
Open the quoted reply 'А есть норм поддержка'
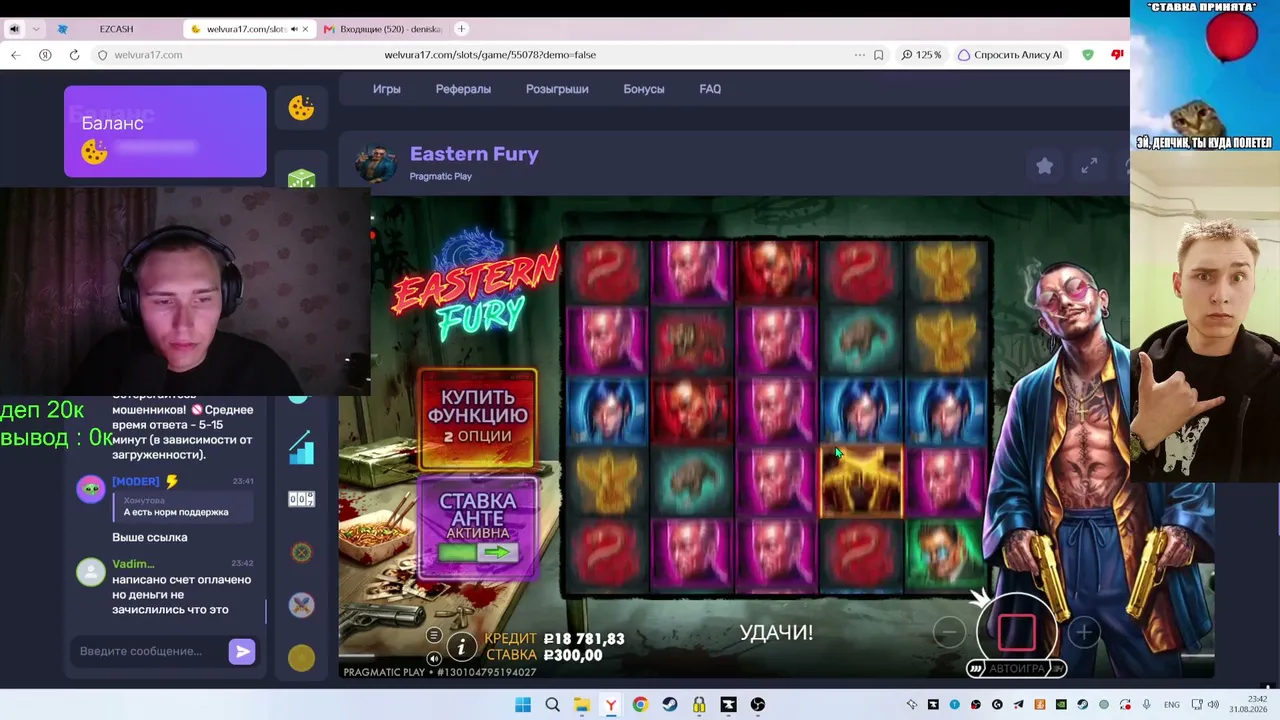pos(182,507)
